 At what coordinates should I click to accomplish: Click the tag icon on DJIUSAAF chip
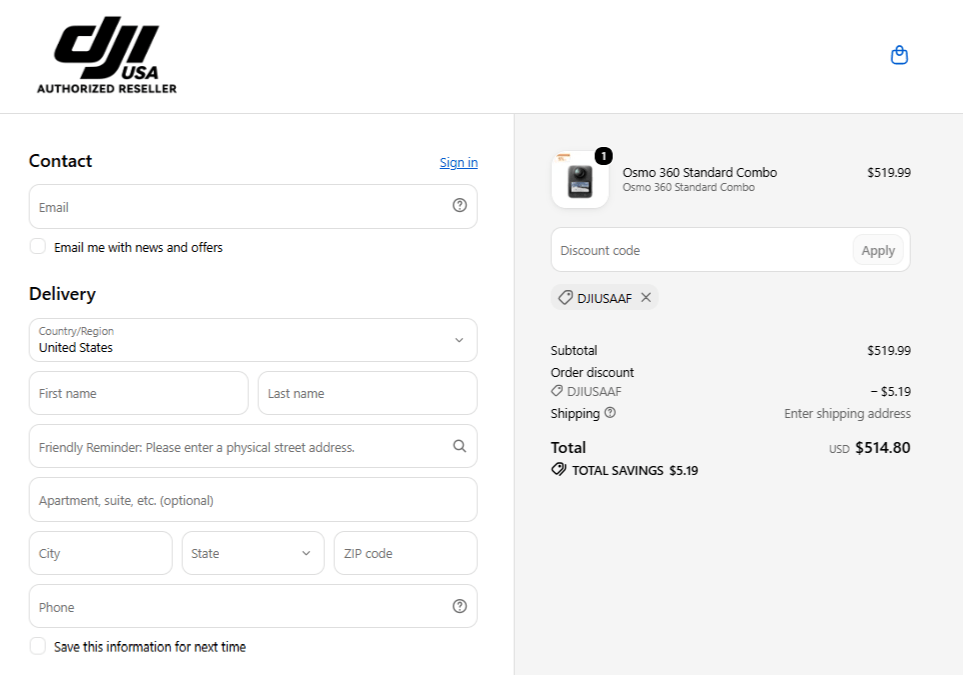tap(565, 298)
